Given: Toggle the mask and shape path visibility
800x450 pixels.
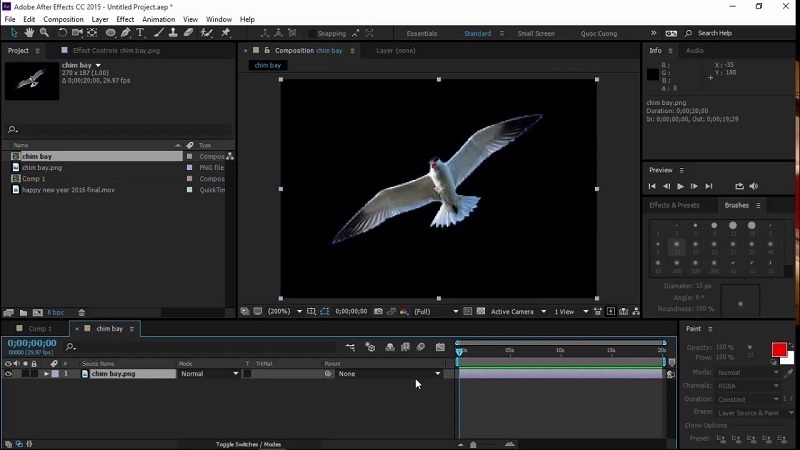Looking at the screenshot, I should coord(324,311).
